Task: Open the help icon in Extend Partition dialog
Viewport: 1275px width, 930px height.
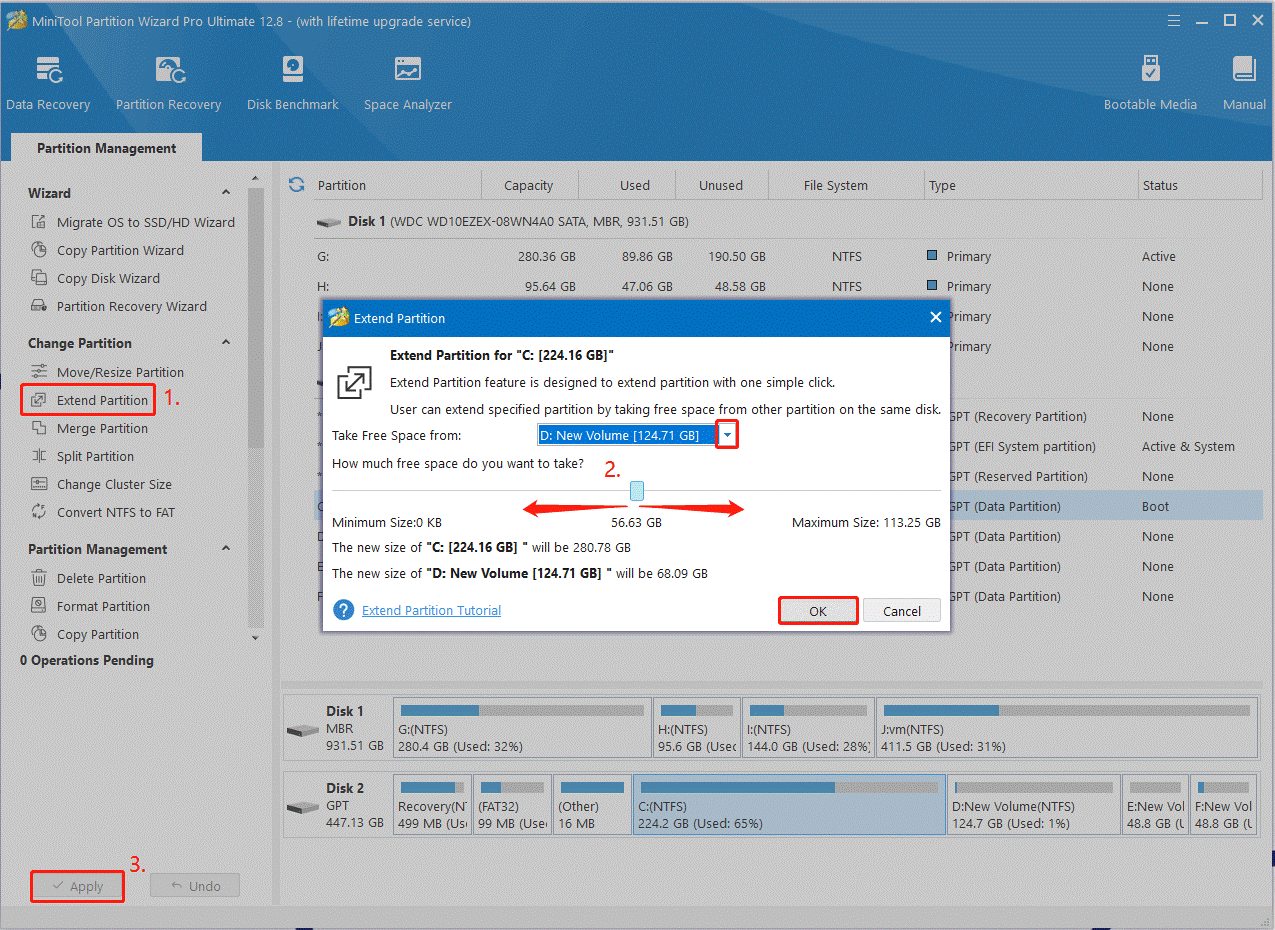Action: (x=343, y=609)
